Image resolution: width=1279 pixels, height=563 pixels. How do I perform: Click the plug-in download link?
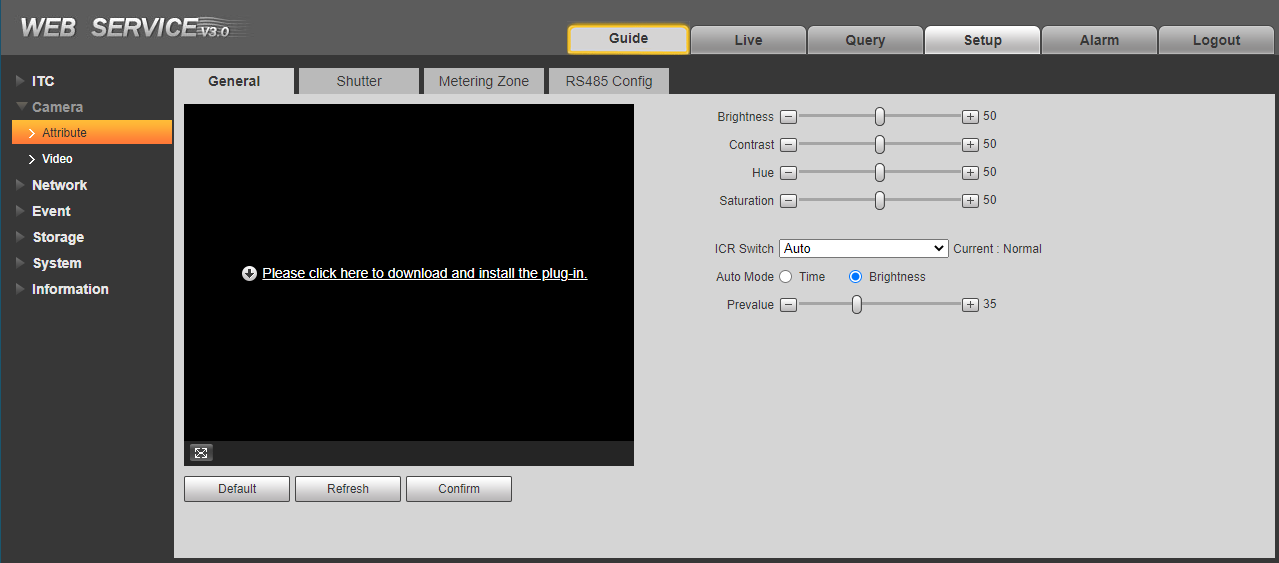pos(425,273)
